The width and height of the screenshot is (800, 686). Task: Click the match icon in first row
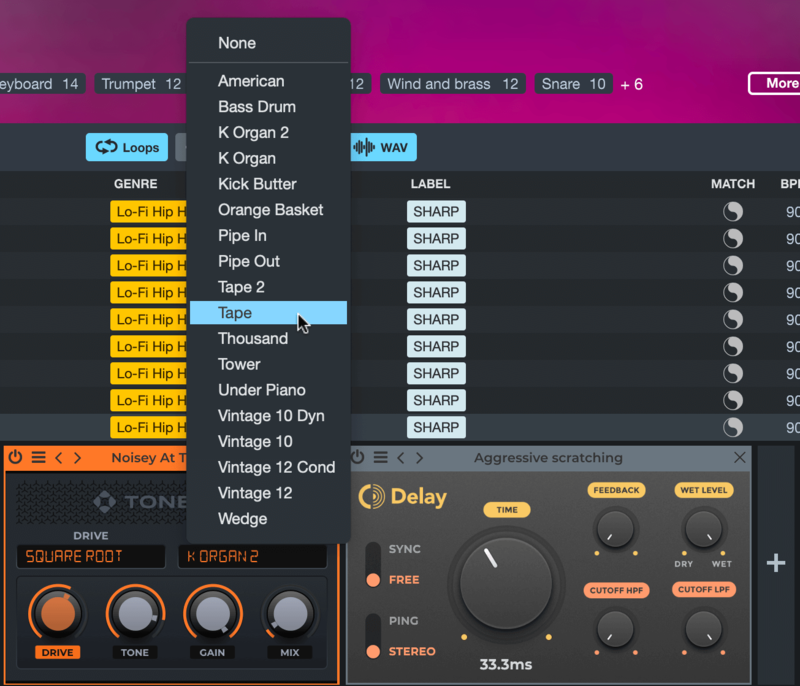733,212
